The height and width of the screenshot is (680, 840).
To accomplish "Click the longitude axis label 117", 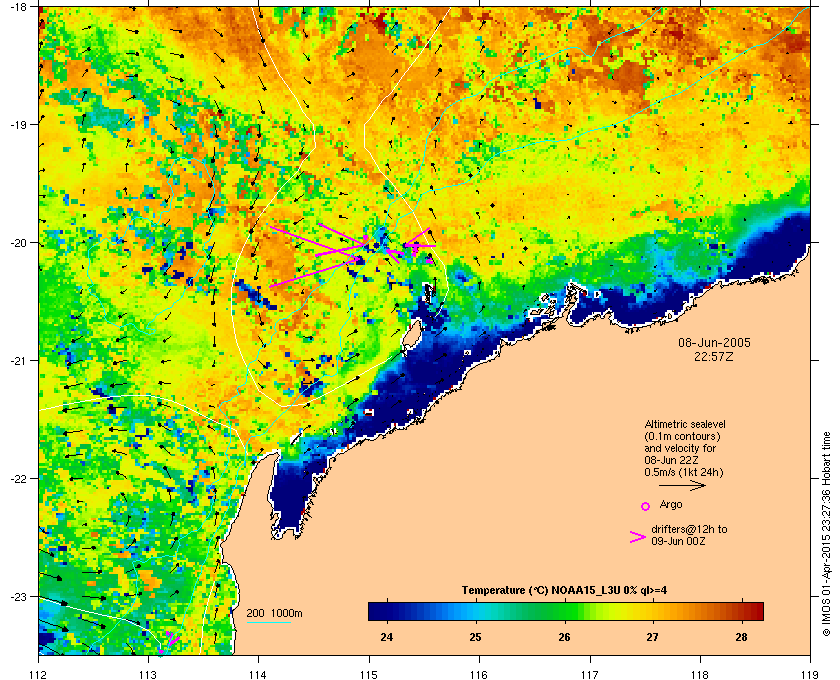I will 590,675.
